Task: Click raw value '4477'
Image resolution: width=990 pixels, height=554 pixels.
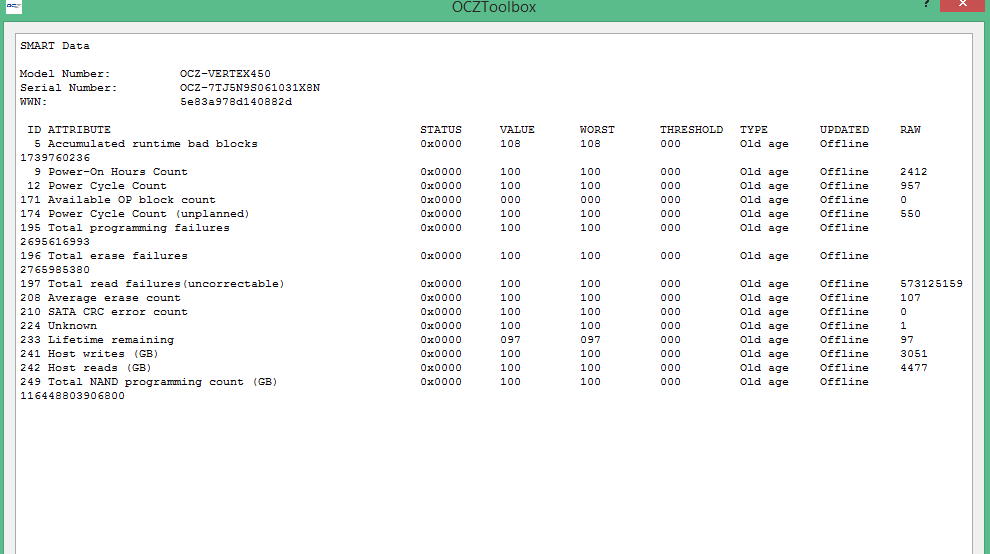Action: click(914, 368)
